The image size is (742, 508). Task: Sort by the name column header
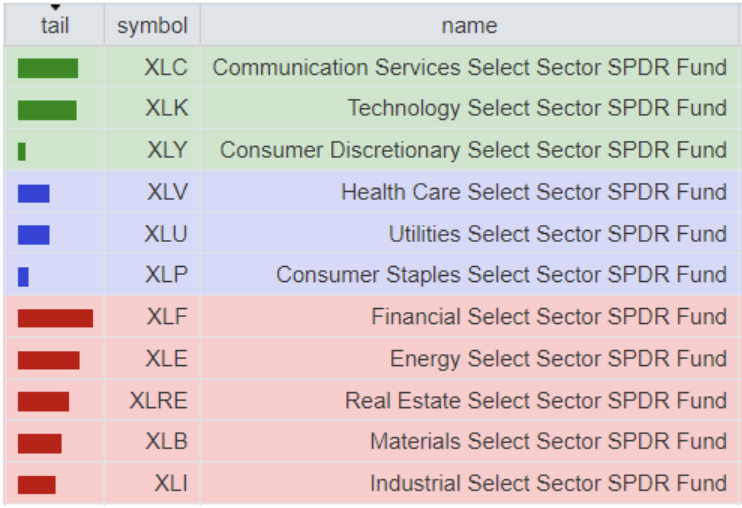click(x=469, y=26)
